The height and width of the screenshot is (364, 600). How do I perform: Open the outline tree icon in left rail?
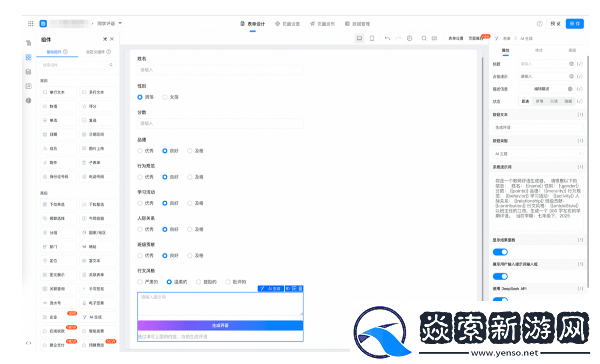pos(29,43)
